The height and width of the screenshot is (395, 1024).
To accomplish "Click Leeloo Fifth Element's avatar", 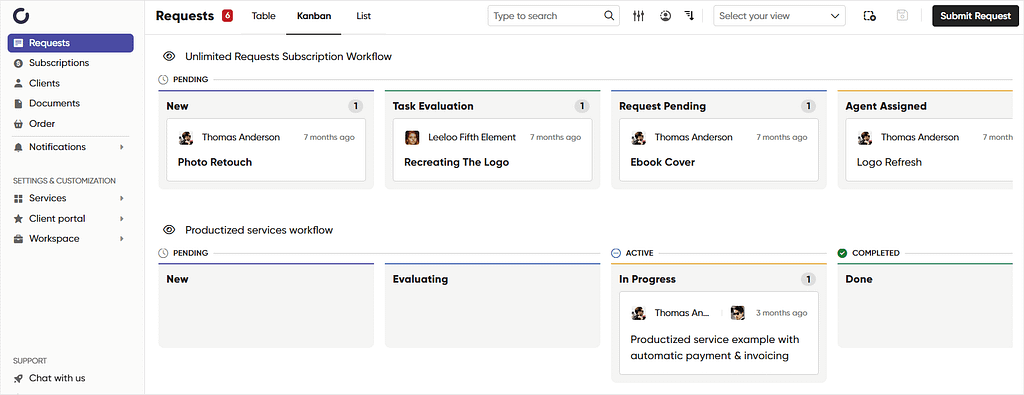I will (x=413, y=138).
